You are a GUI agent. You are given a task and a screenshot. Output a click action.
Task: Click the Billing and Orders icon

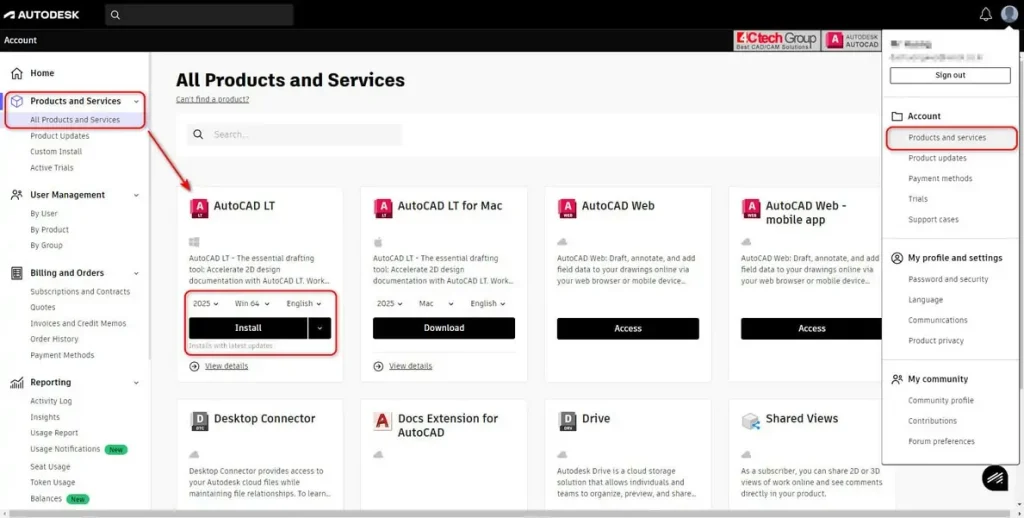click(17, 273)
